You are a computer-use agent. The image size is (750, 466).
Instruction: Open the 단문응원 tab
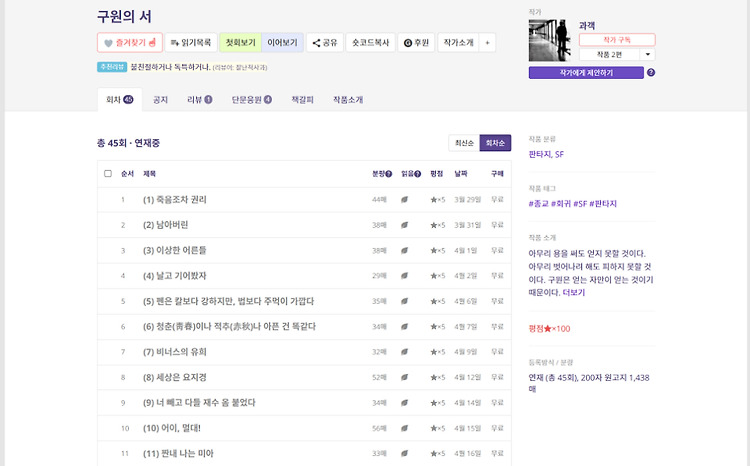252,100
